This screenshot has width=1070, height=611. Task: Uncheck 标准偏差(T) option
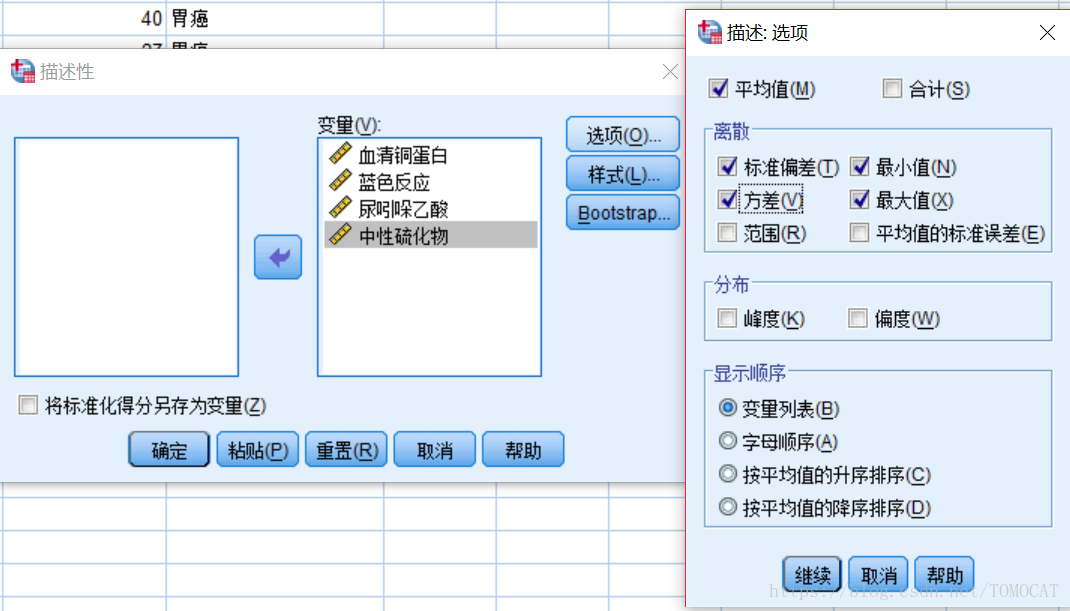[x=727, y=167]
